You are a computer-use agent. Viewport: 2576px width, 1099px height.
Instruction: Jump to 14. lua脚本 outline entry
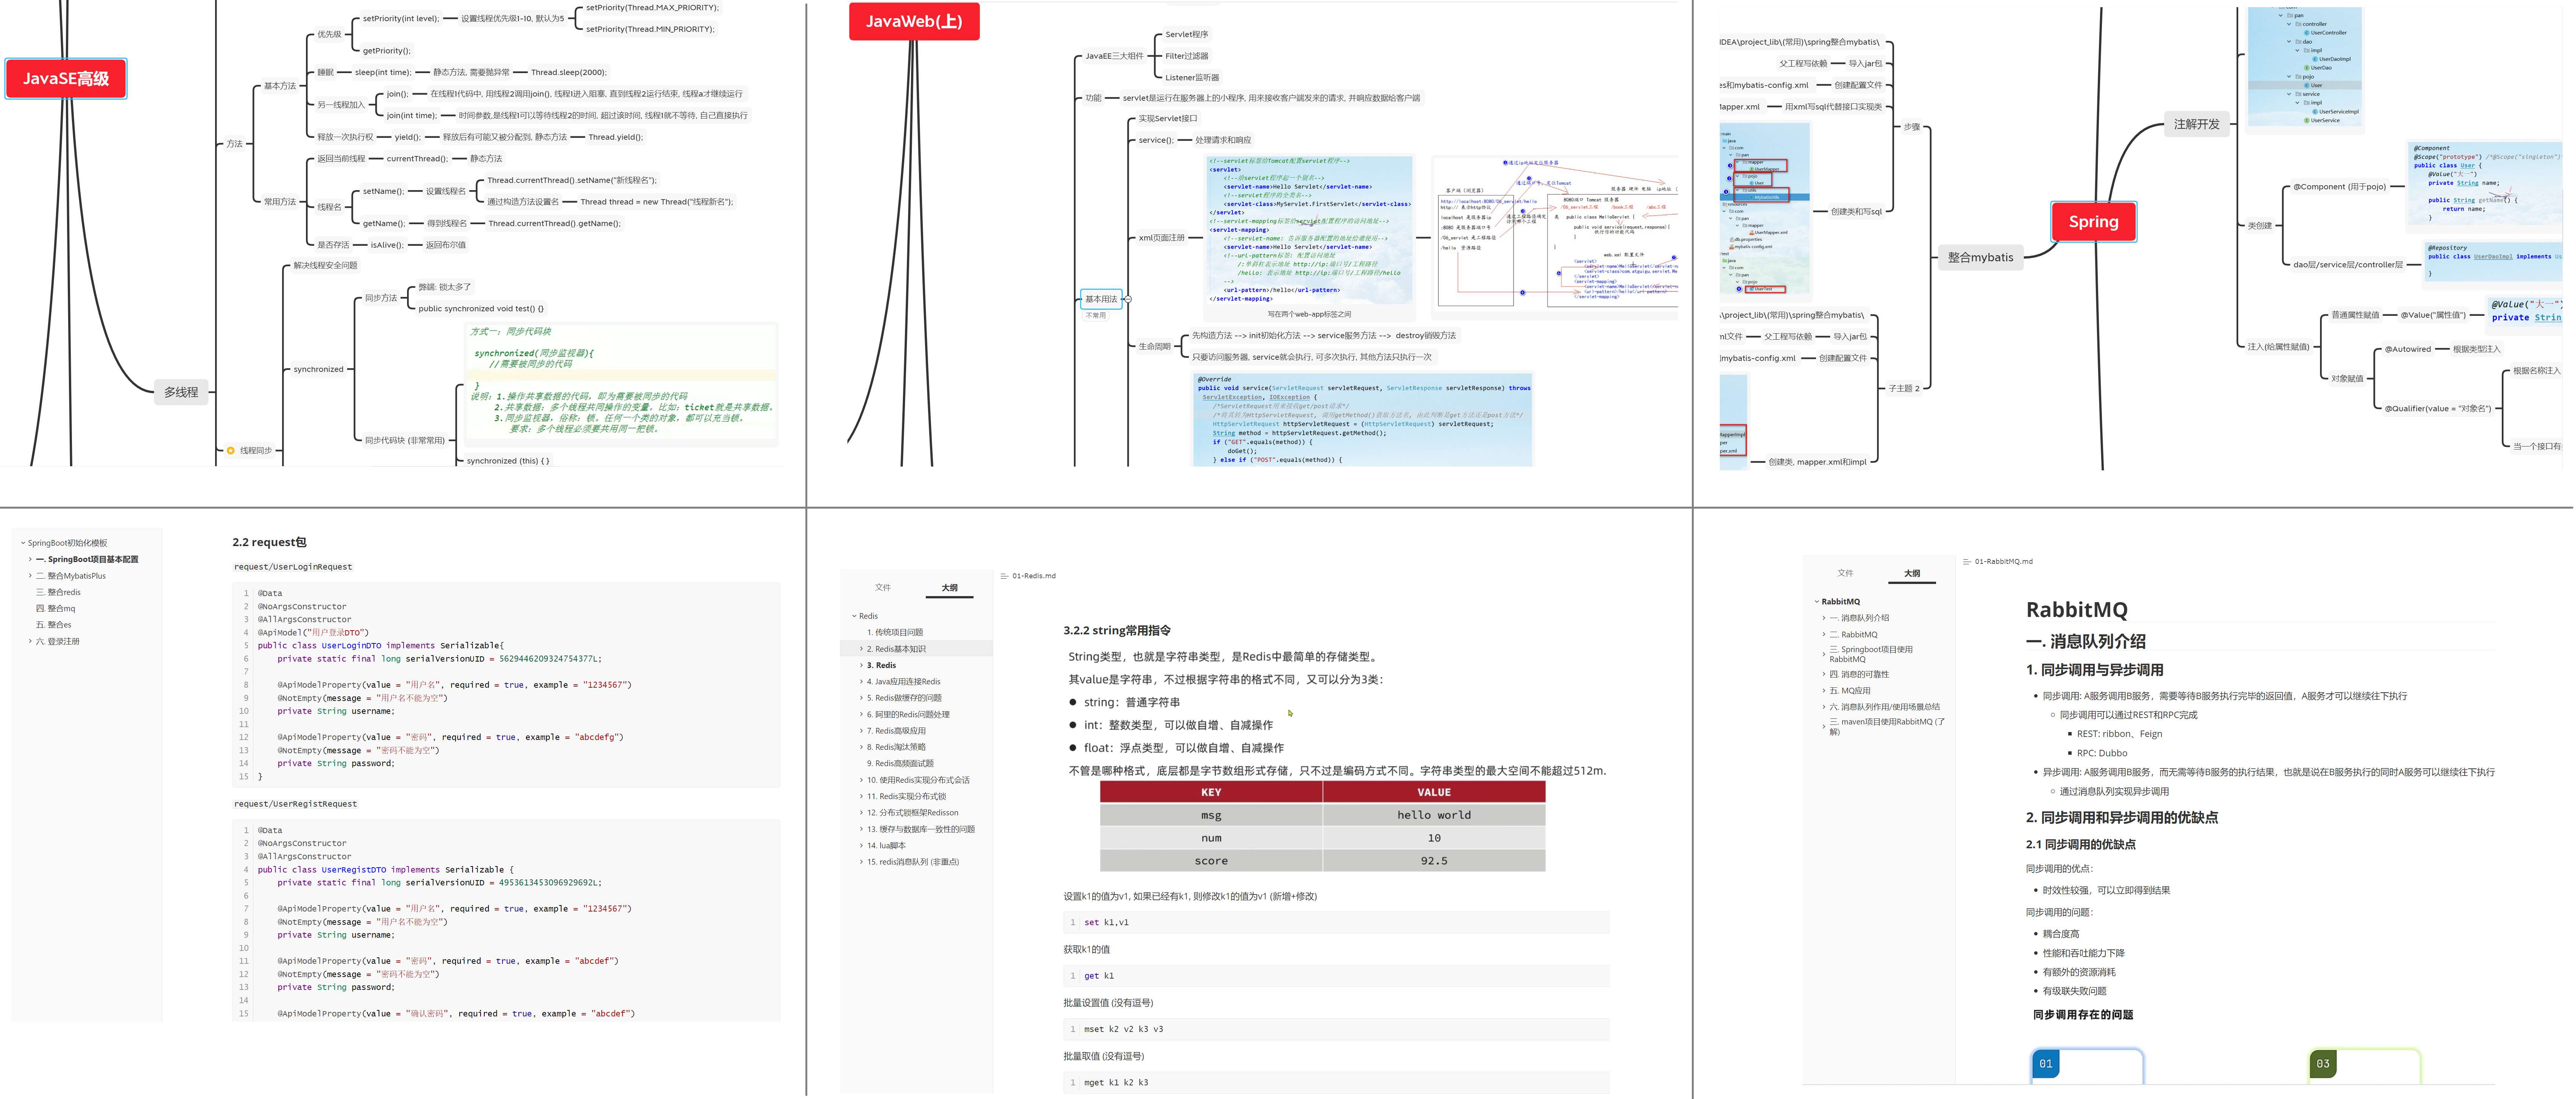click(x=886, y=846)
